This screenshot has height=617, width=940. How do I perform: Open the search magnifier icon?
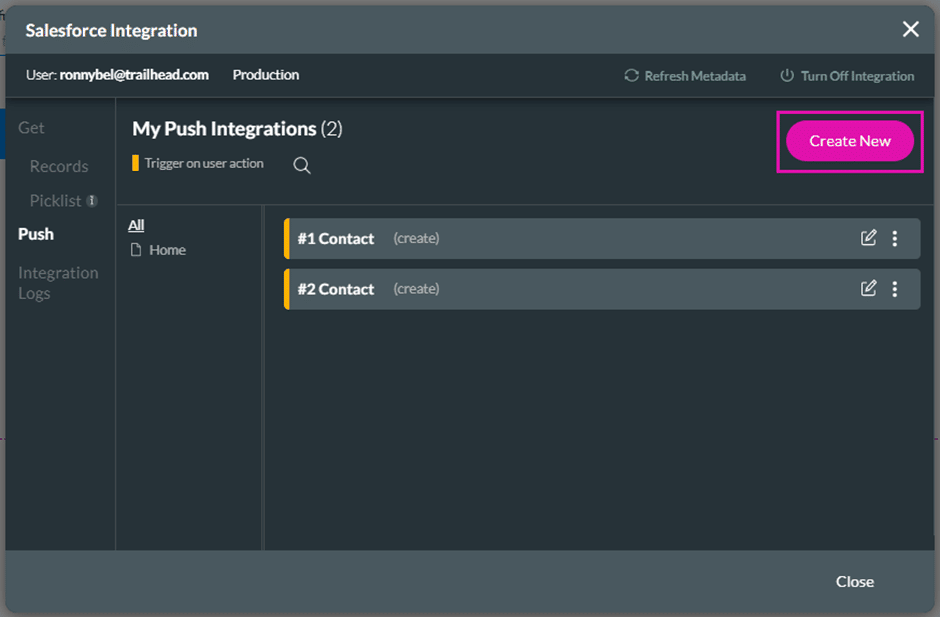302,165
